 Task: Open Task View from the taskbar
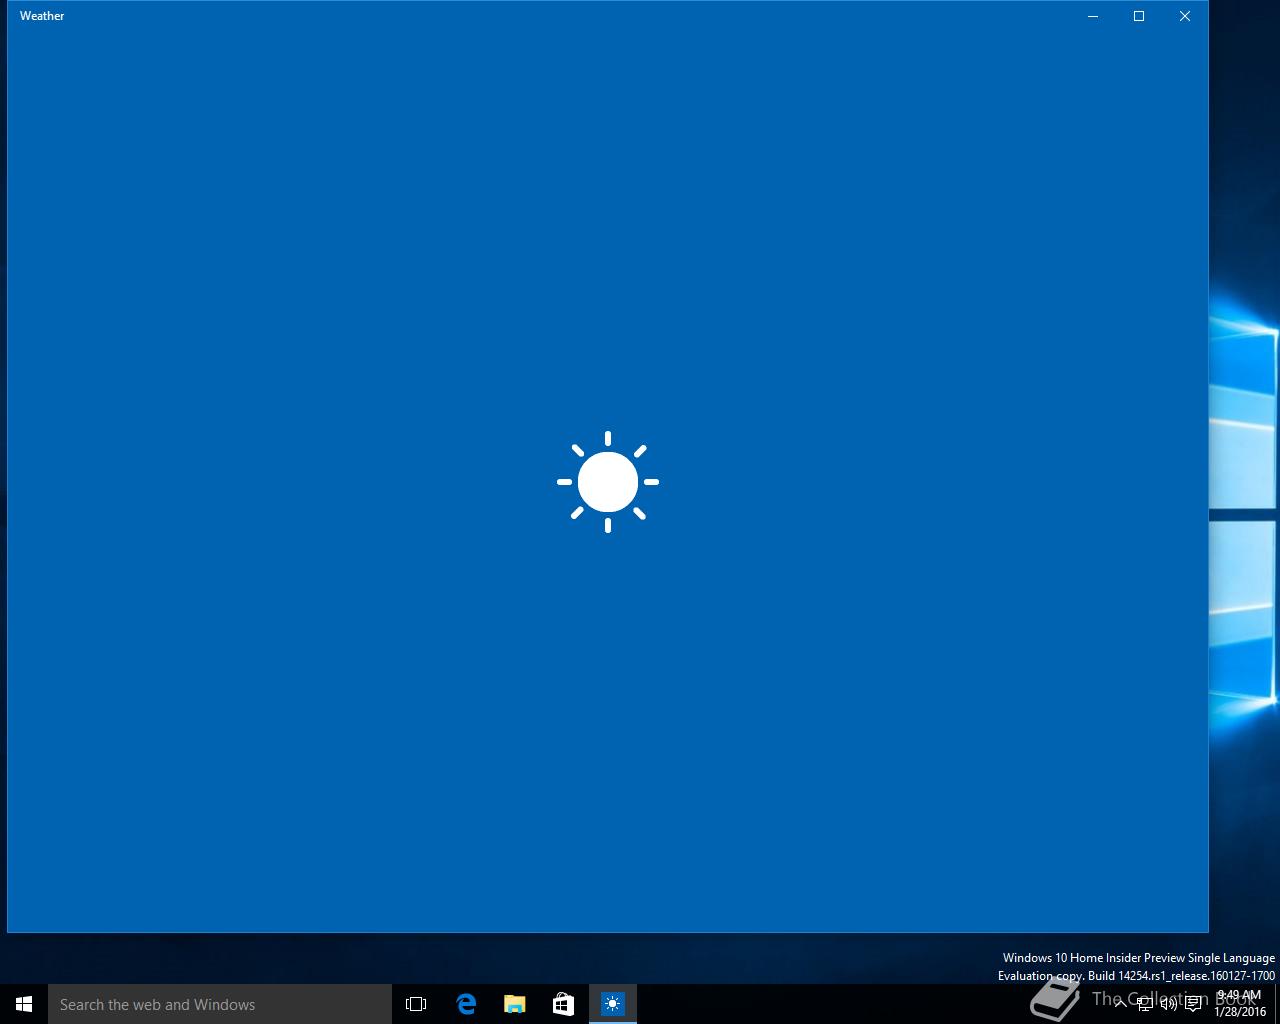[x=416, y=1004]
